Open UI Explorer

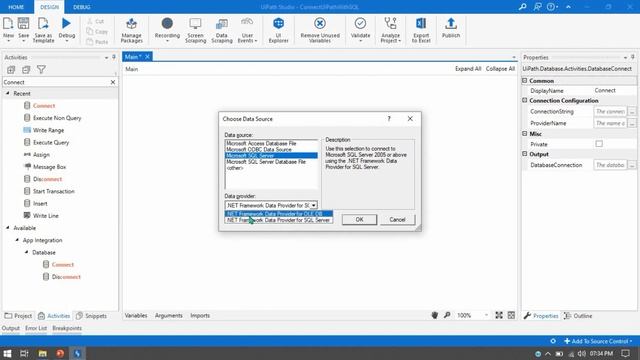(279, 30)
